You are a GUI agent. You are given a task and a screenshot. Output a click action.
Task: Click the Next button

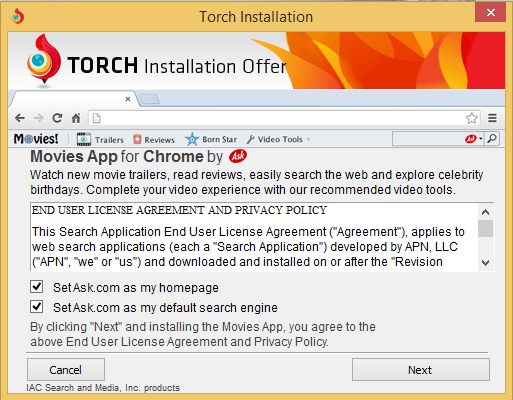[421, 370]
